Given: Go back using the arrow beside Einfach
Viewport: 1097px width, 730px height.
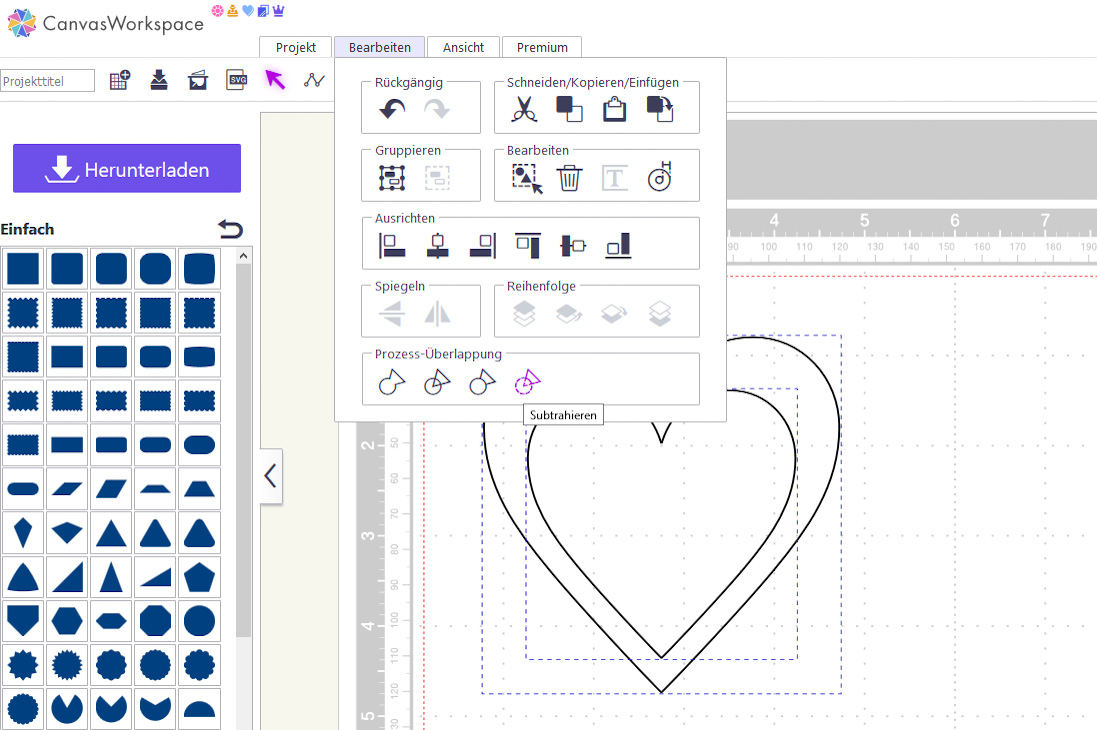Looking at the screenshot, I should pyautogui.click(x=230, y=229).
